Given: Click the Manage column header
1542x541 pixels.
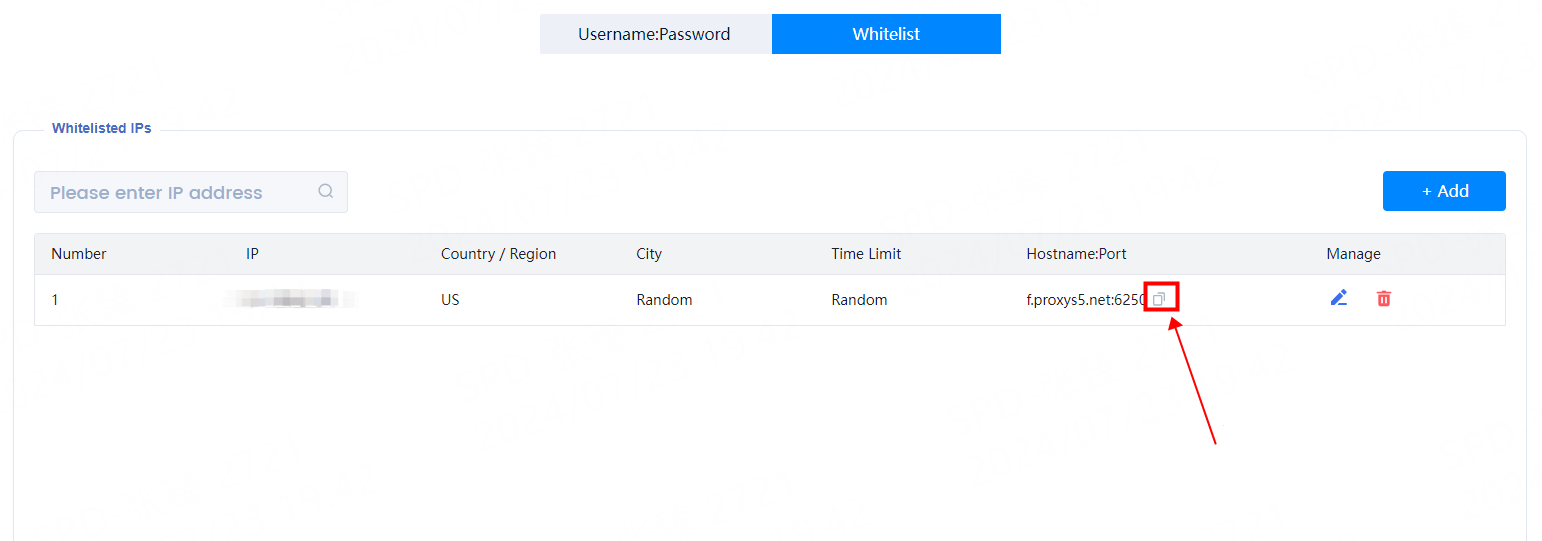Looking at the screenshot, I should (1353, 254).
